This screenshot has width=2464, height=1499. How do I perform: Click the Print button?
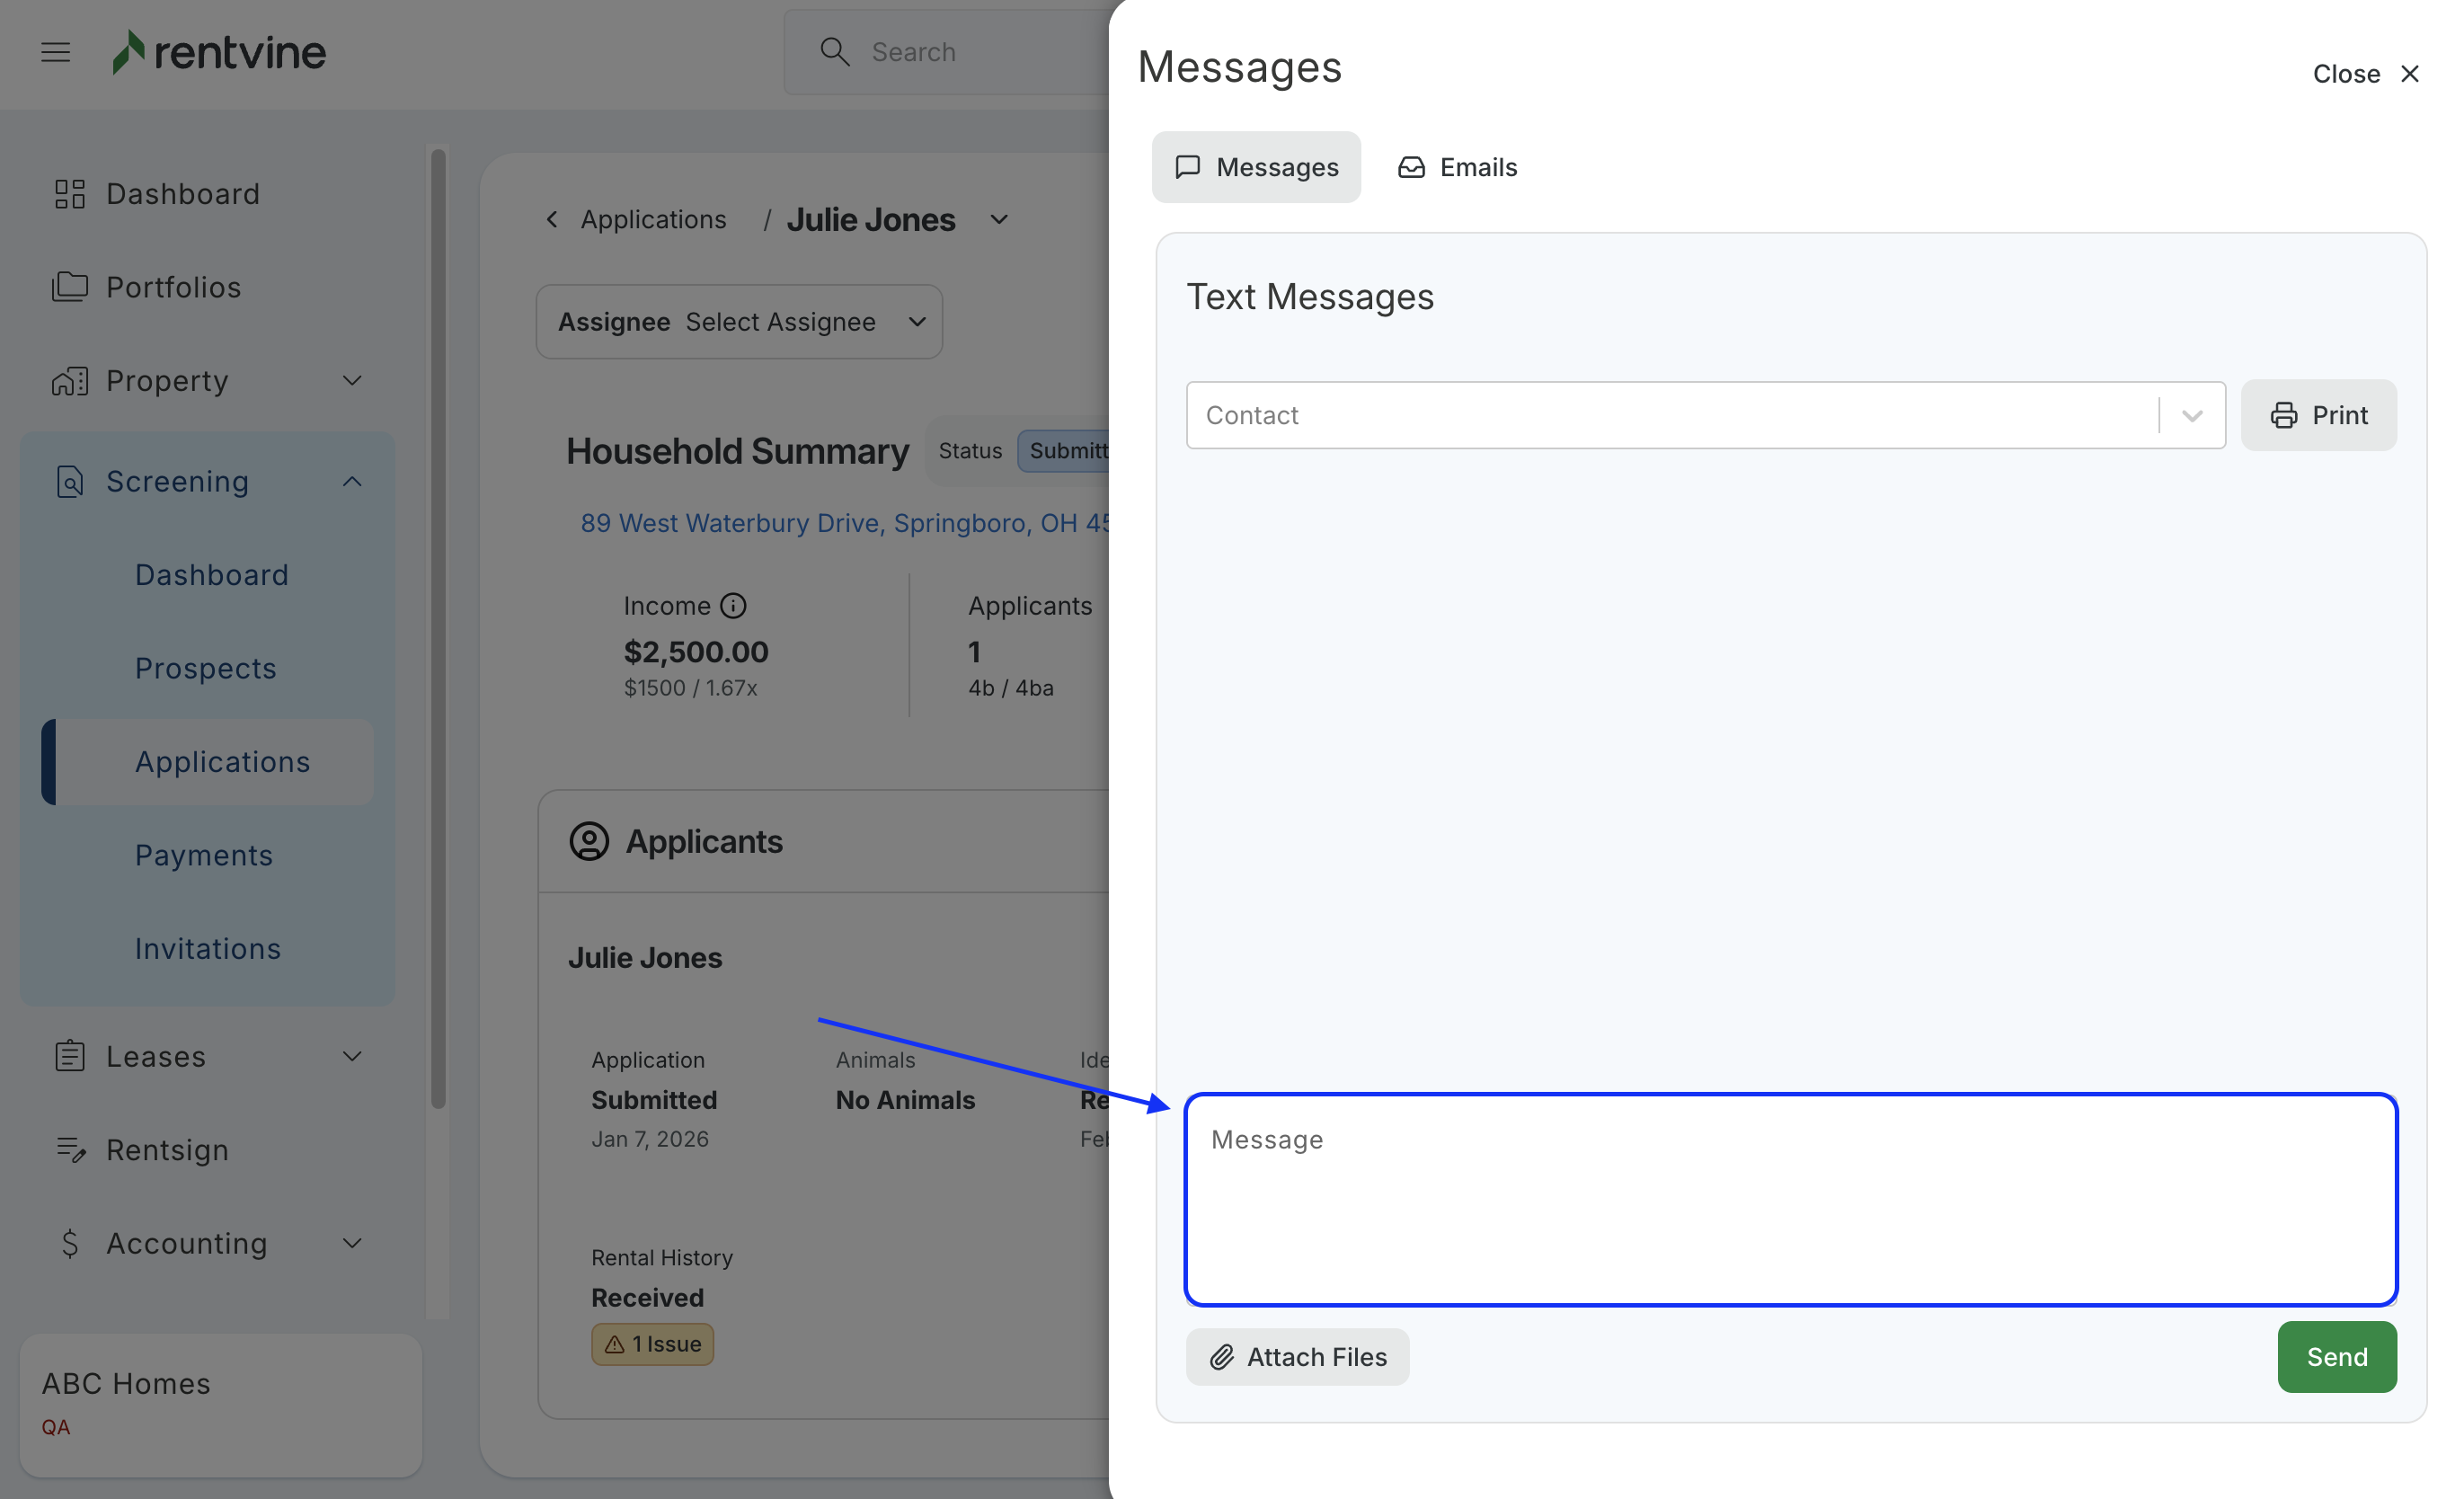2318,415
